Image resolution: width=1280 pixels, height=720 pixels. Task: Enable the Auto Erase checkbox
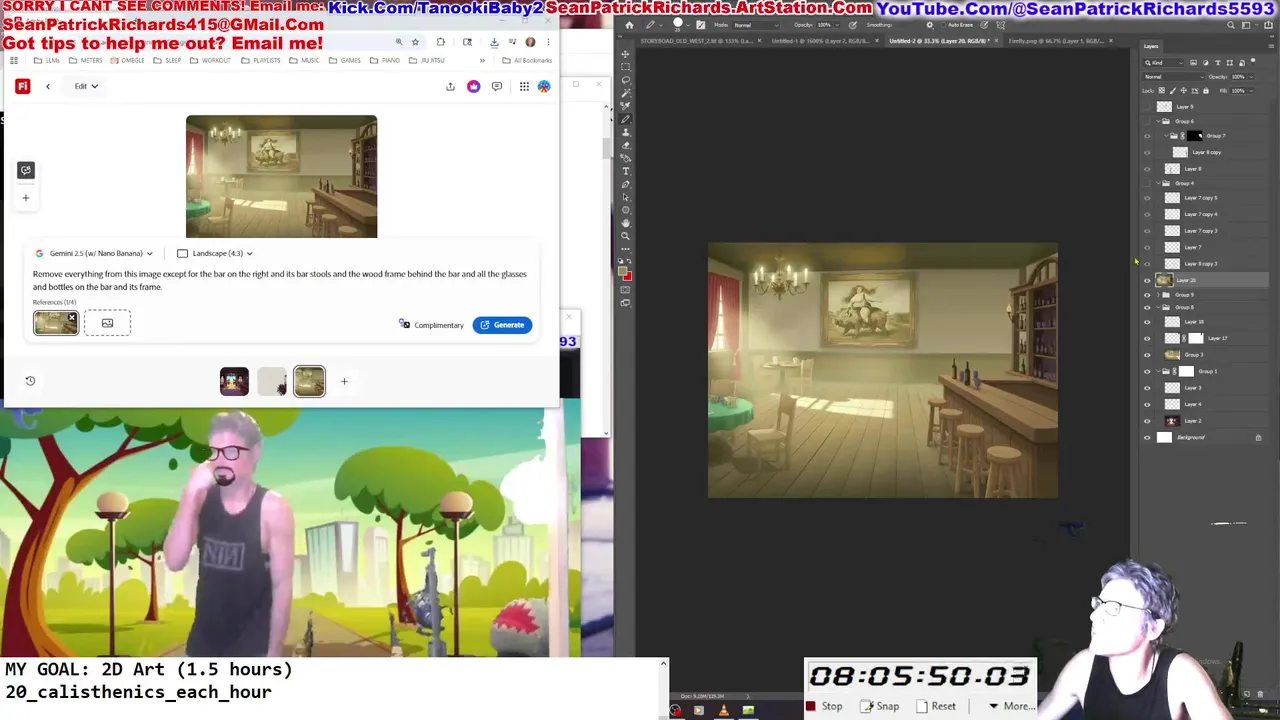pyautogui.click(x=943, y=25)
